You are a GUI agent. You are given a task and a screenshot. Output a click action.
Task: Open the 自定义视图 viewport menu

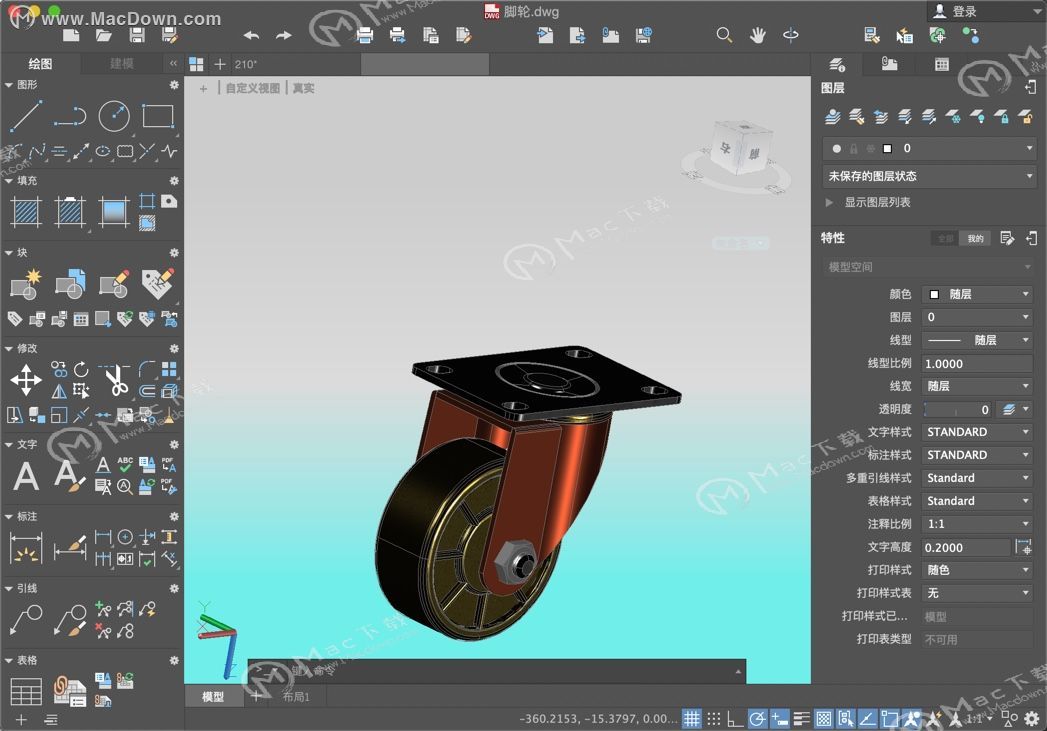(x=252, y=88)
